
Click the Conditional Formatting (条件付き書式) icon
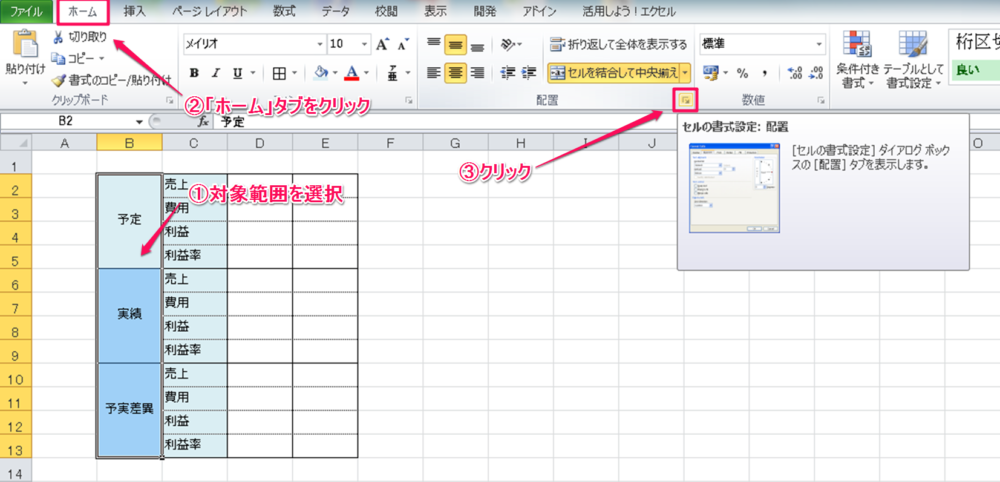(856, 46)
